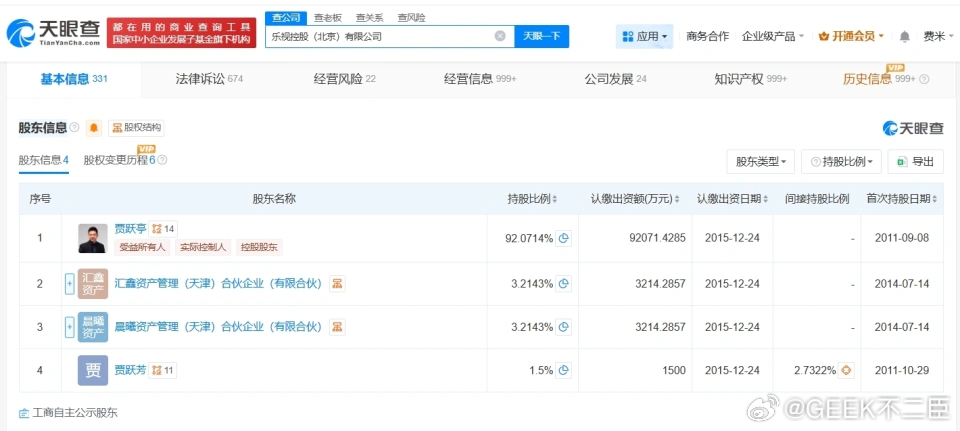
Task: Click the 贾 avatar of 贾跃芳
Action: pos(93,370)
